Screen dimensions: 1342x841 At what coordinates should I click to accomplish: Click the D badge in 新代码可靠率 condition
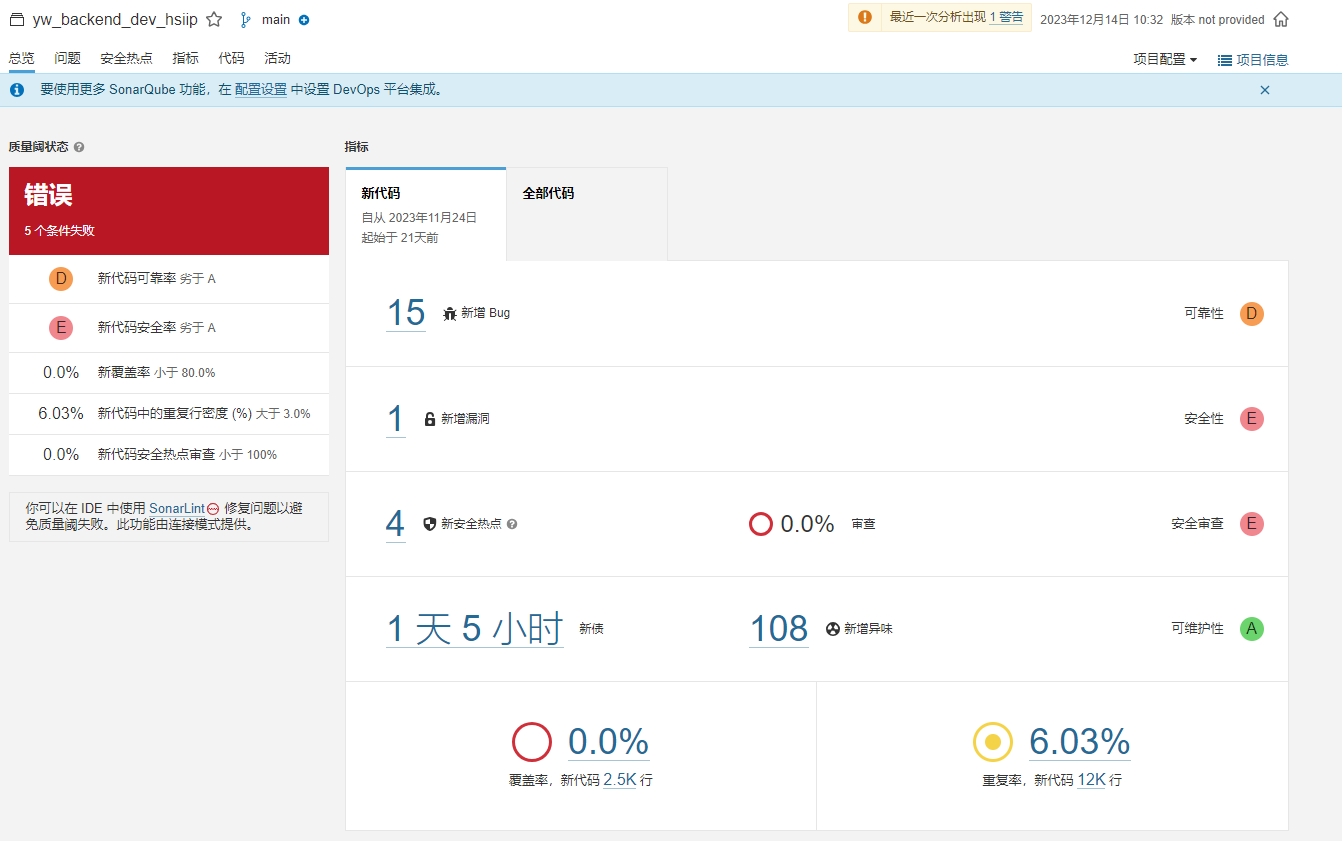click(x=61, y=279)
